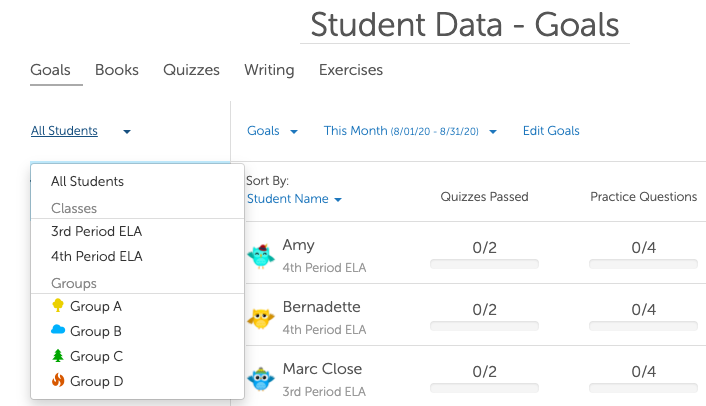Select All Students in the dropdown list
The width and height of the screenshot is (706, 406).
pyautogui.click(x=88, y=181)
